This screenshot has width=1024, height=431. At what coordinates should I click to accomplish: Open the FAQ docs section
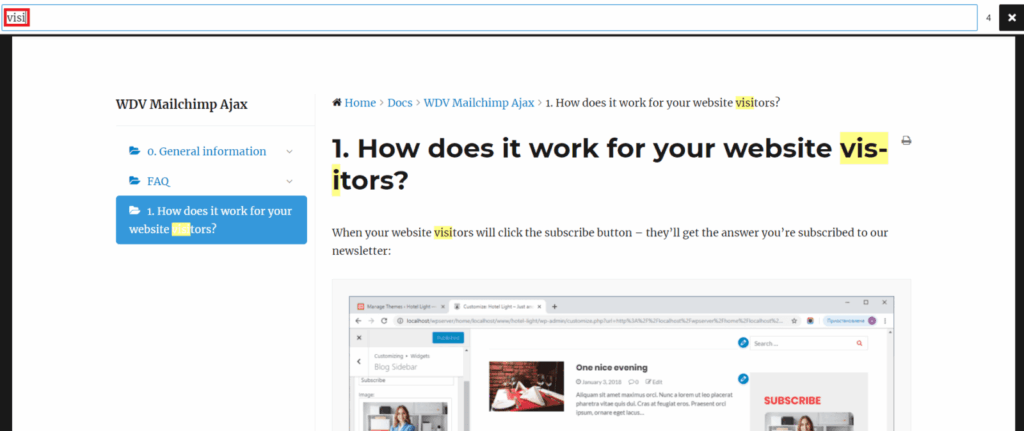click(x=158, y=182)
